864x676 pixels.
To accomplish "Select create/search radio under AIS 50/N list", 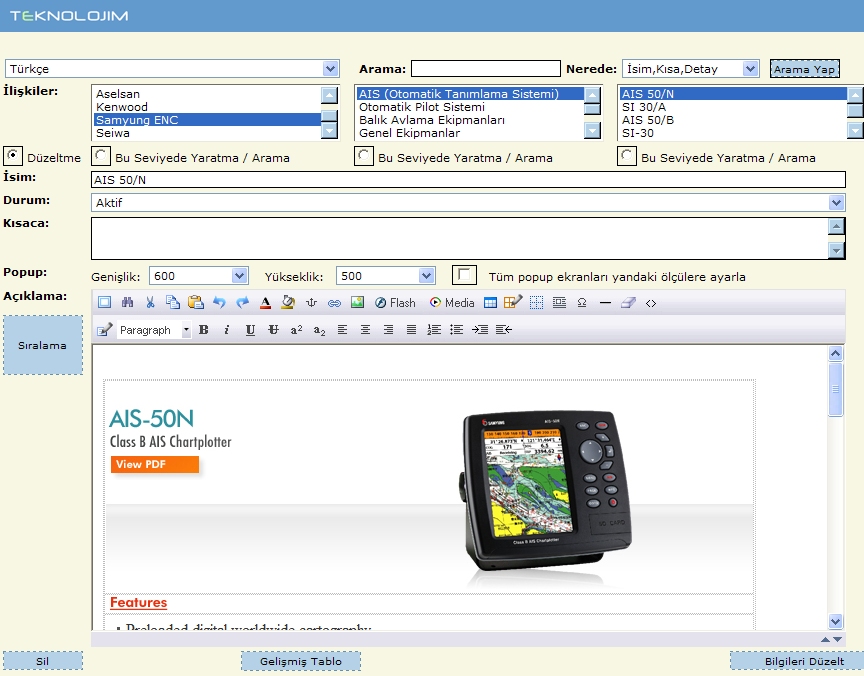I will pos(627,156).
